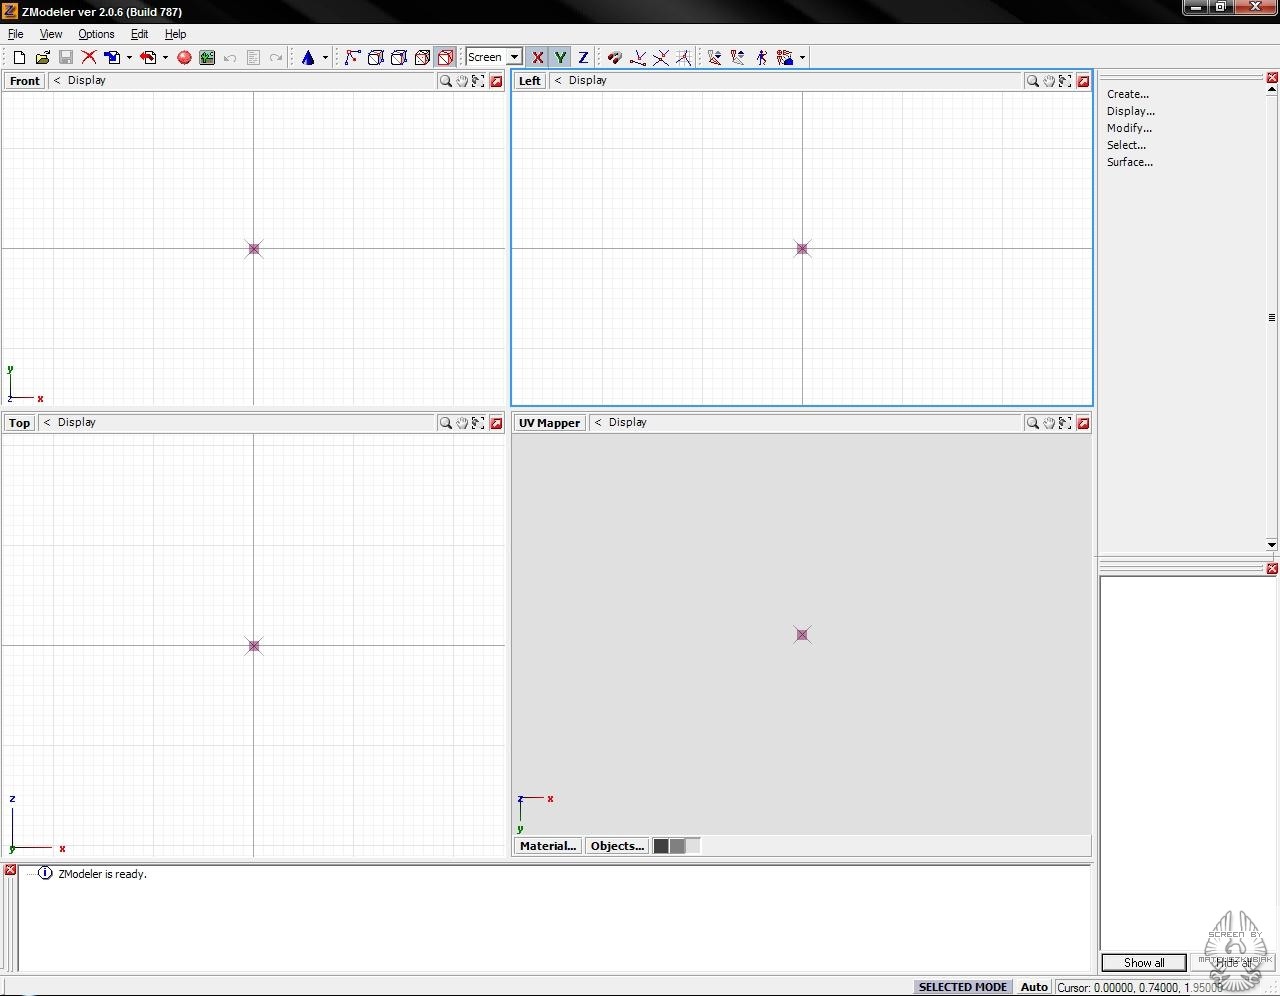The image size is (1280, 996).
Task: Expand the Import button dropdown arrow
Action: [x=129, y=57]
